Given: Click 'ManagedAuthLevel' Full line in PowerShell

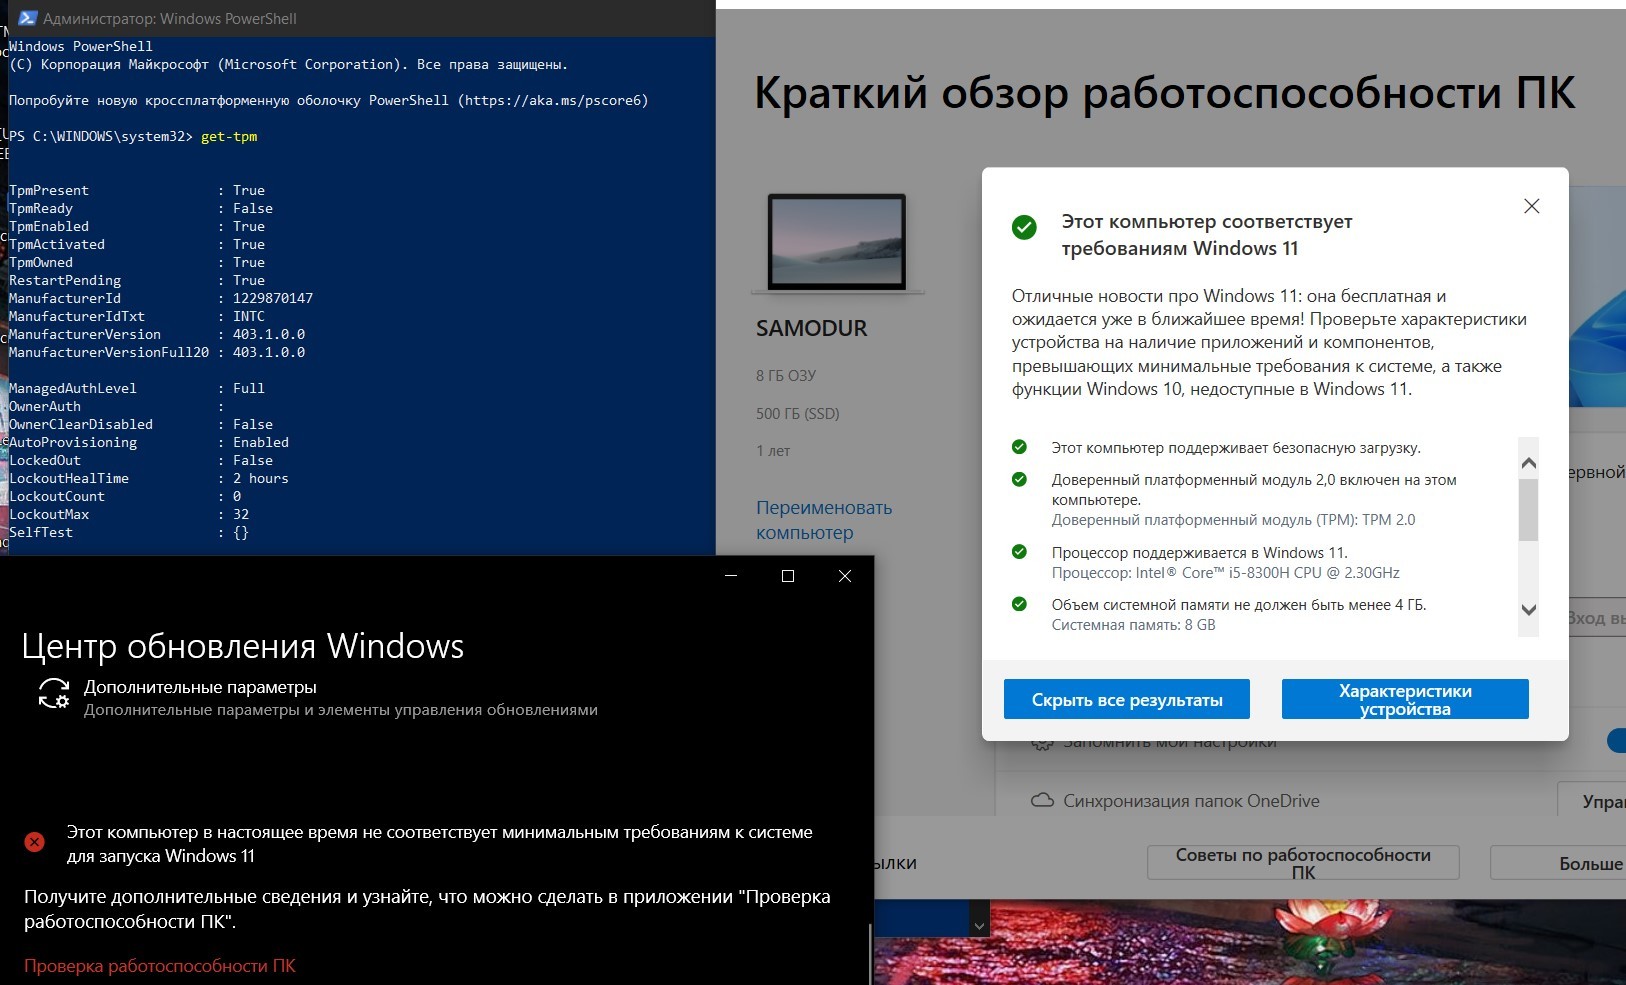Looking at the screenshot, I should pyautogui.click(x=137, y=388).
